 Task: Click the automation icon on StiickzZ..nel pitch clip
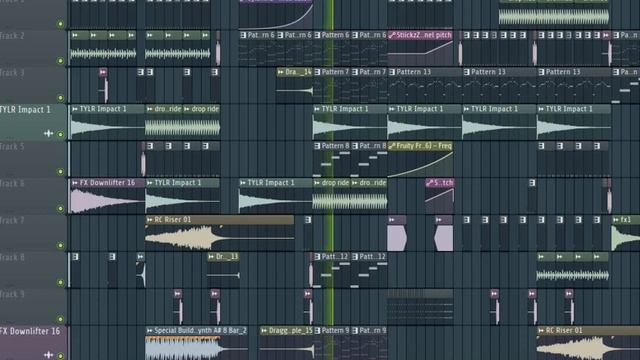(x=392, y=35)
